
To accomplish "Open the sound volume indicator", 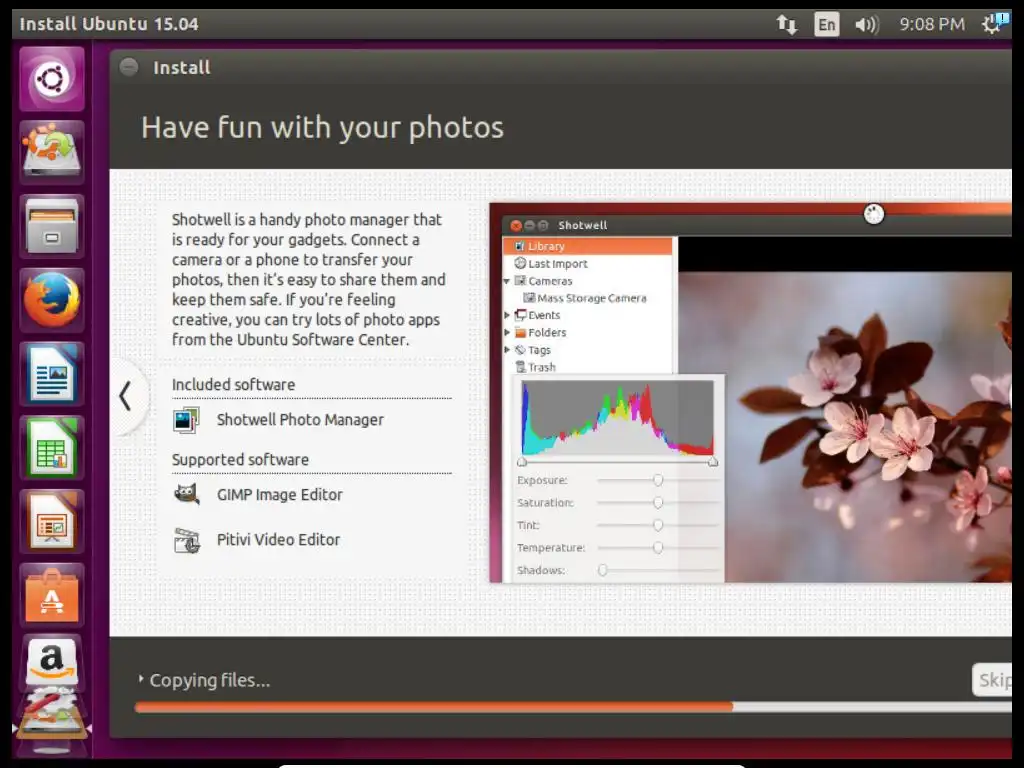I will pyautogui.click(x=867, y=25).
